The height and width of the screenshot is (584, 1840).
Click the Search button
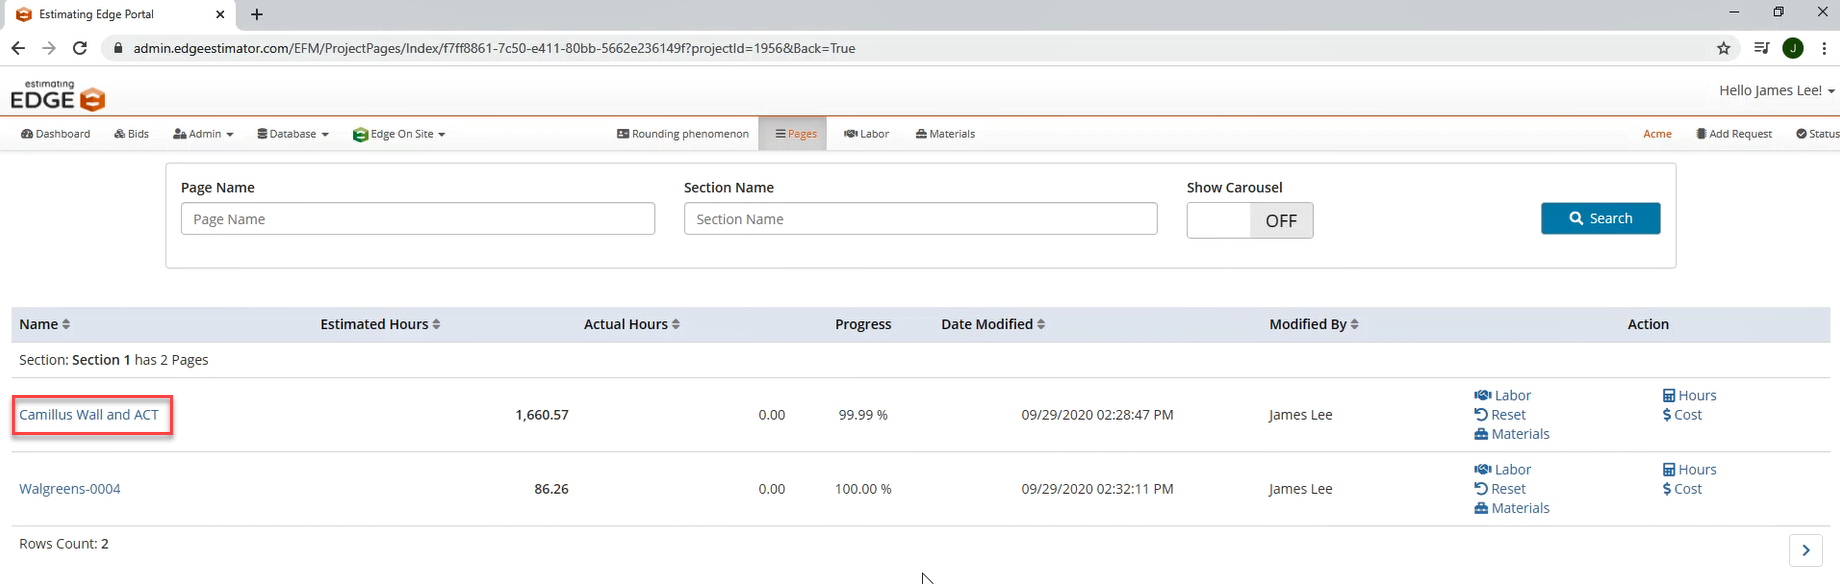1600,218
